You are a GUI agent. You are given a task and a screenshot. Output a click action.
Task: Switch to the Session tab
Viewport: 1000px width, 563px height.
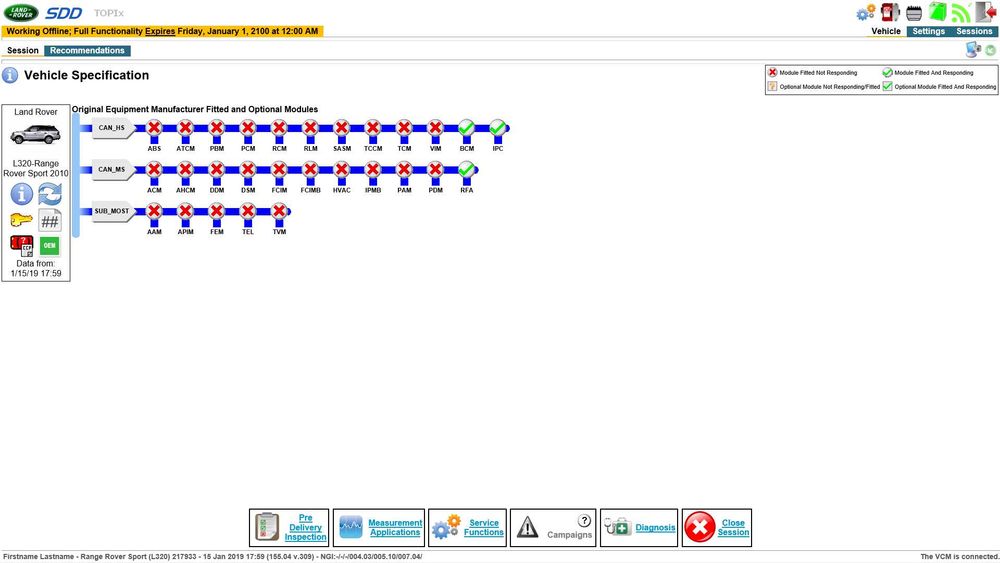(x=23, y=50)
